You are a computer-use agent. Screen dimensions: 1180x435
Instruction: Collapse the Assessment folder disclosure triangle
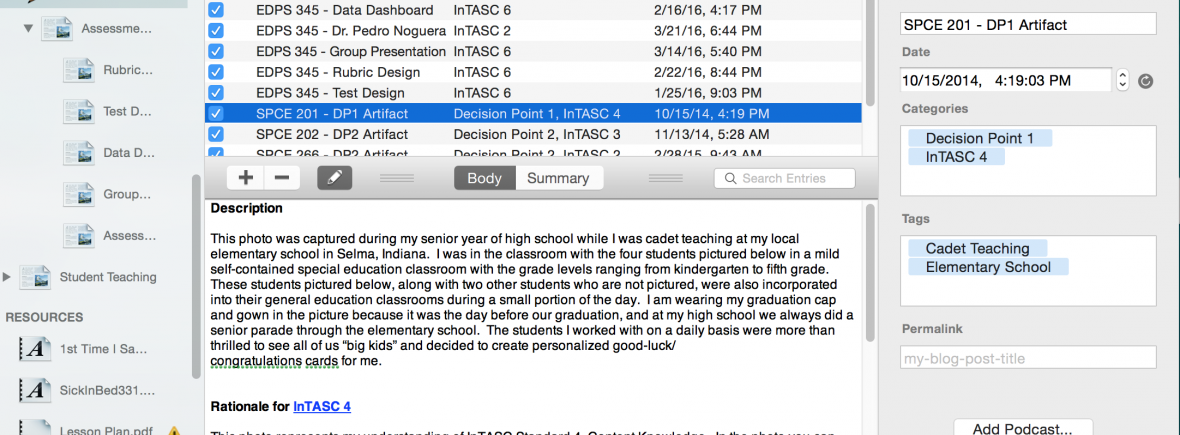[28, 29]
